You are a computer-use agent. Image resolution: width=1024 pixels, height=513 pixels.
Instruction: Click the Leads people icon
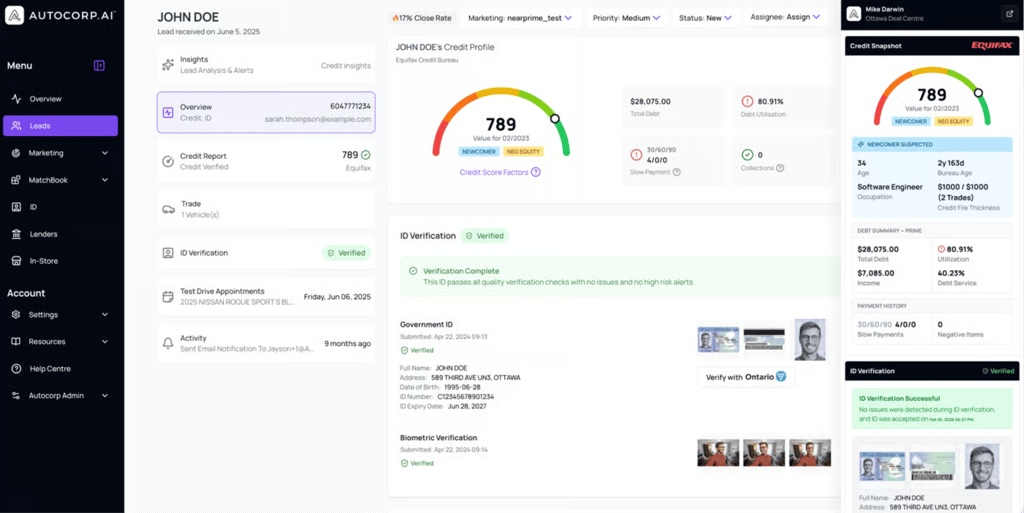coord(16,126)
